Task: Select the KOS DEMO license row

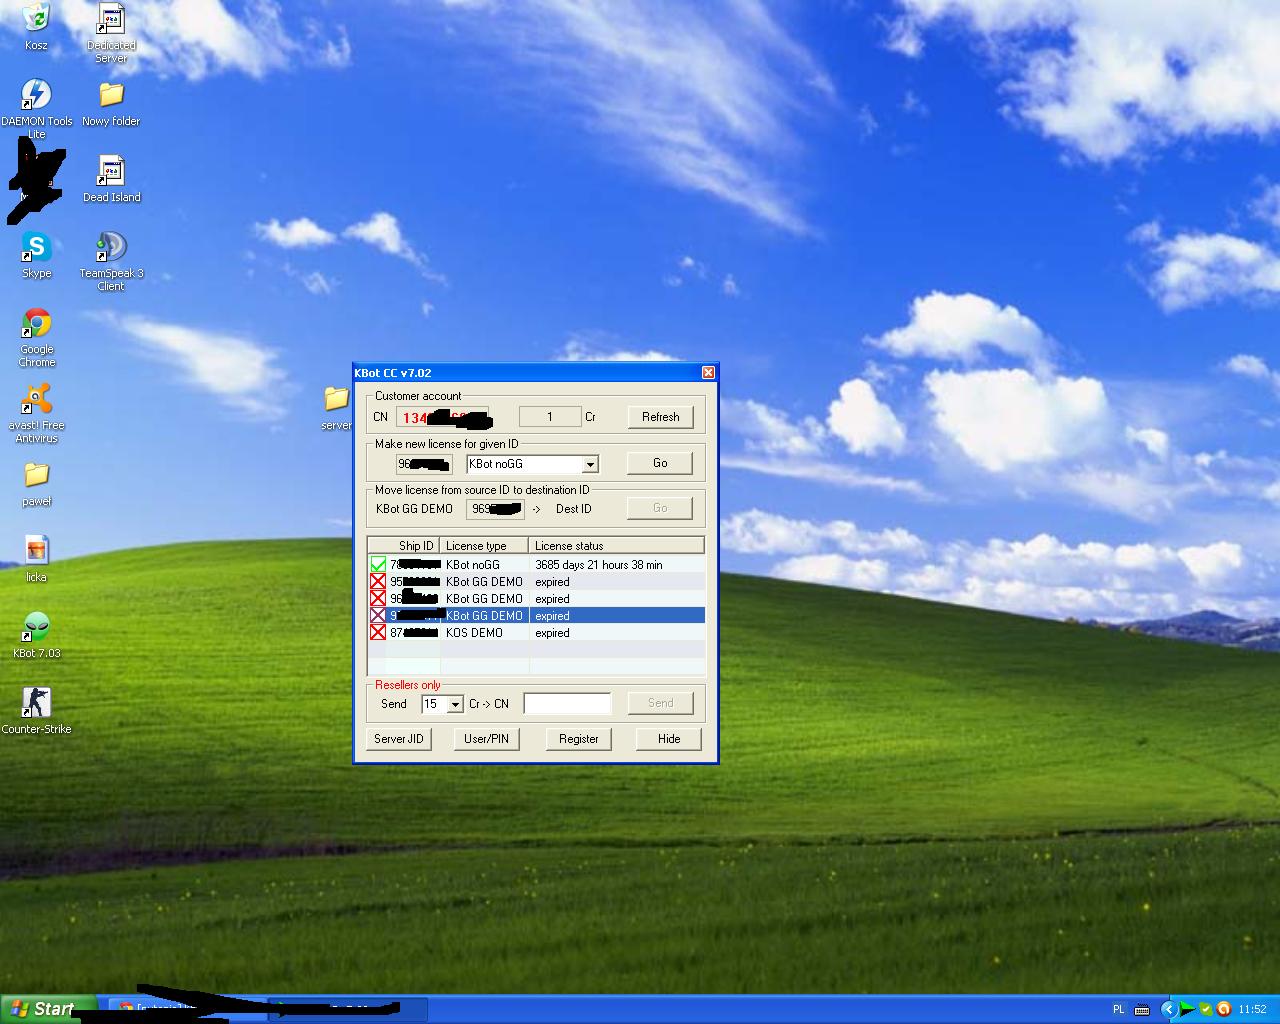Action: click(x=536, y=632)
